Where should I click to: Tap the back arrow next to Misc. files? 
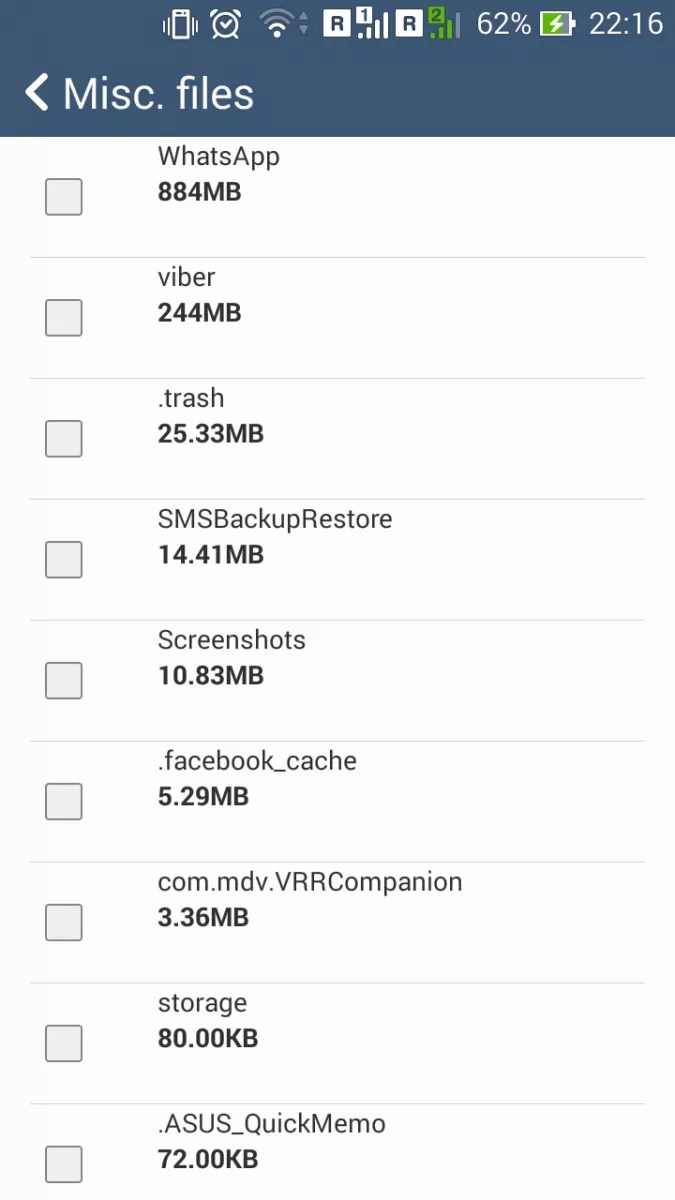(36, 93)
